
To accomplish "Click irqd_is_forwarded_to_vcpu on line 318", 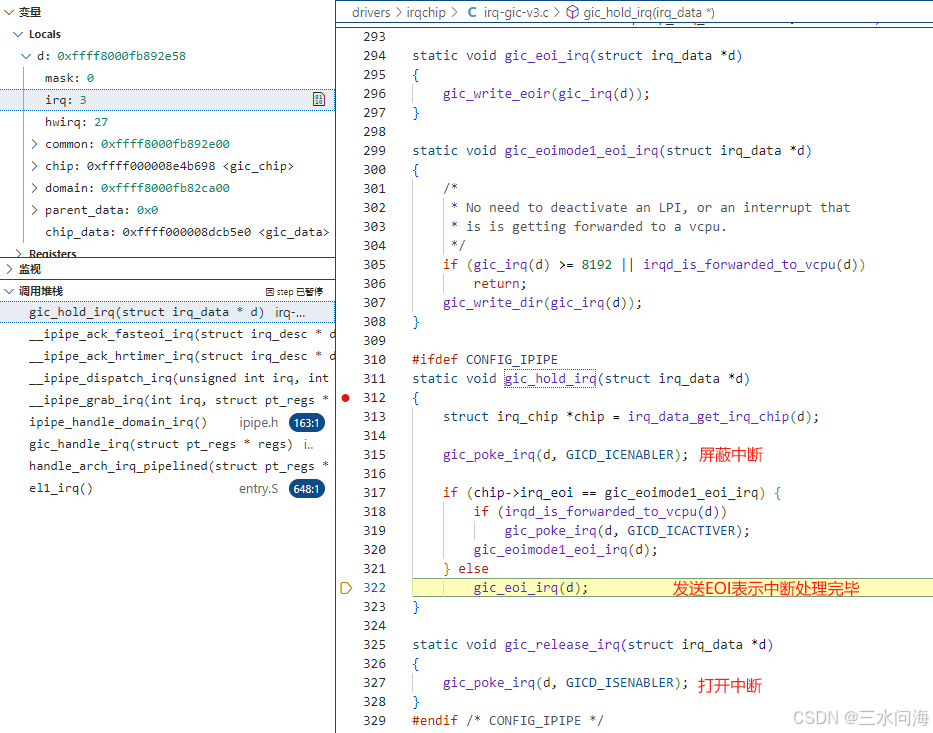I will [601, 512].
